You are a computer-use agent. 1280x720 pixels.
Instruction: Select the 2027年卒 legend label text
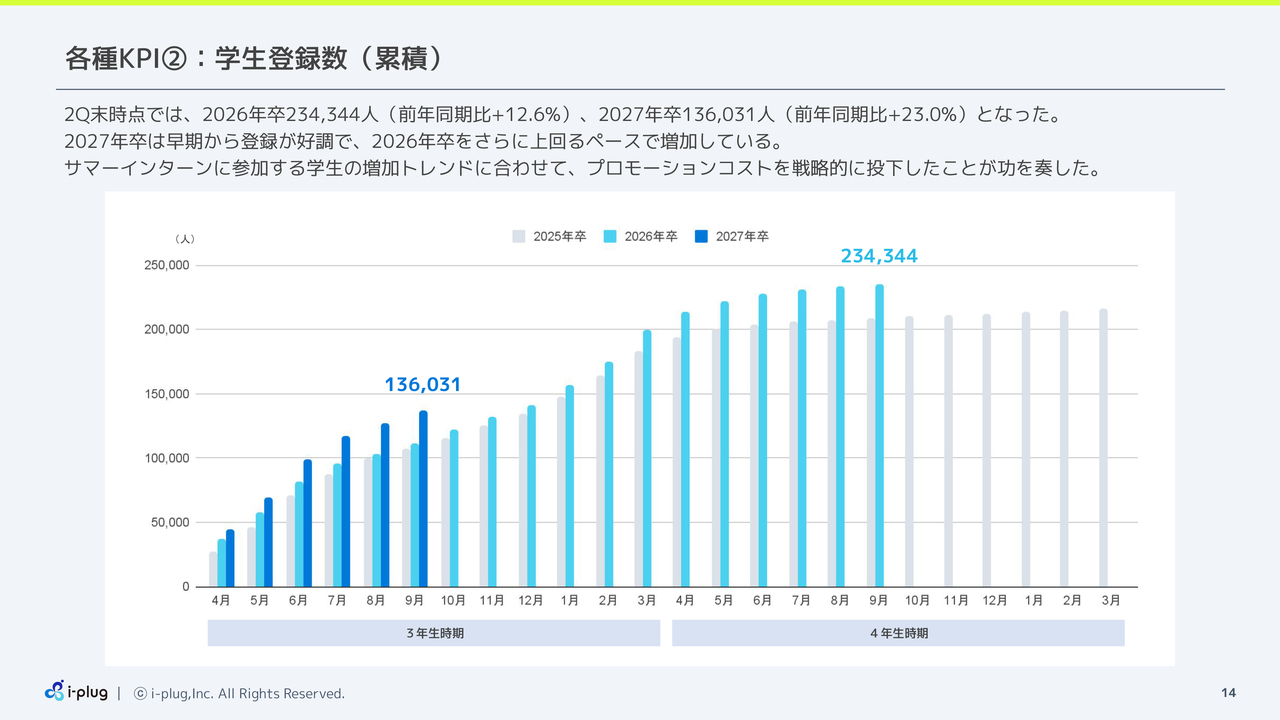742,236
